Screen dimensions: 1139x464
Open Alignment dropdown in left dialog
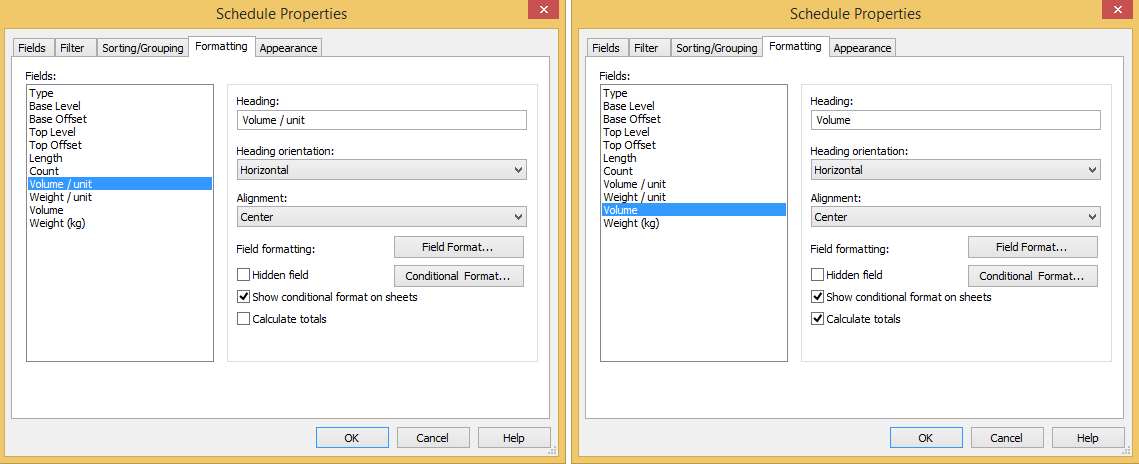pyautogui.click(x=381, y=217)
